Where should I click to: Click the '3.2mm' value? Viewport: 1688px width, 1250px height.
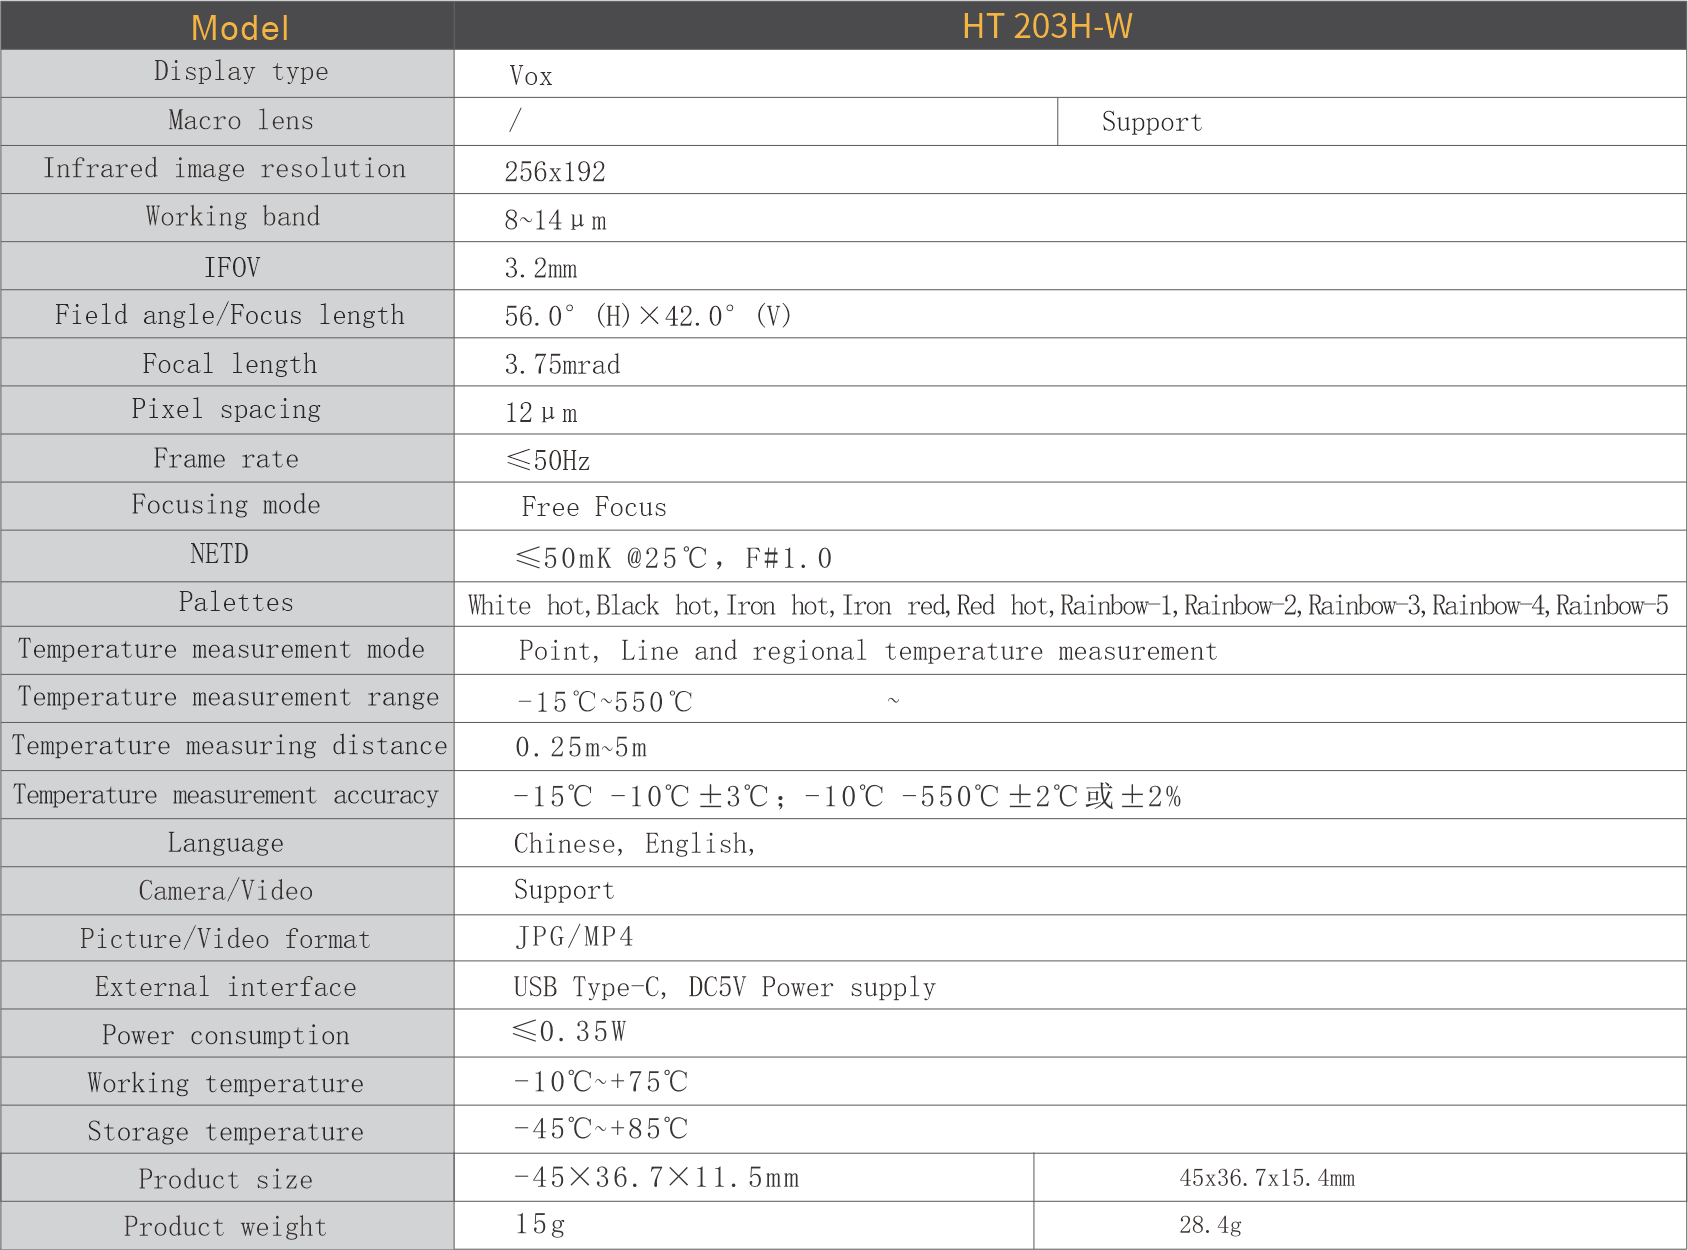[541, 269]
